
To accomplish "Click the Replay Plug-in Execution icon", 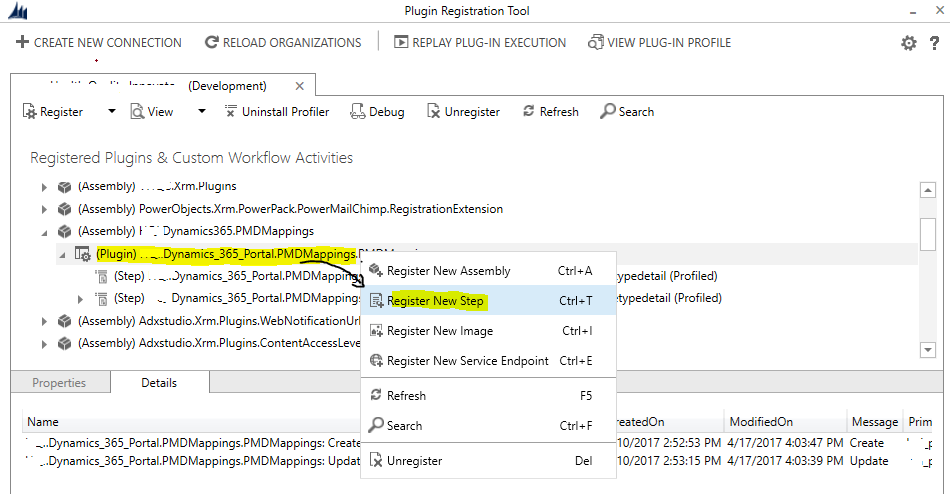I will point(401,43).
